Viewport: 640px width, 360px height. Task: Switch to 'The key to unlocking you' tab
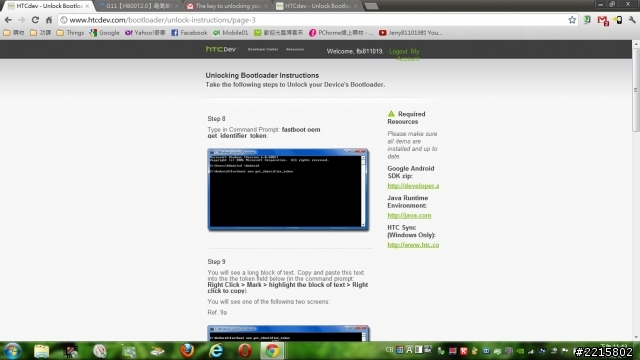227,6
